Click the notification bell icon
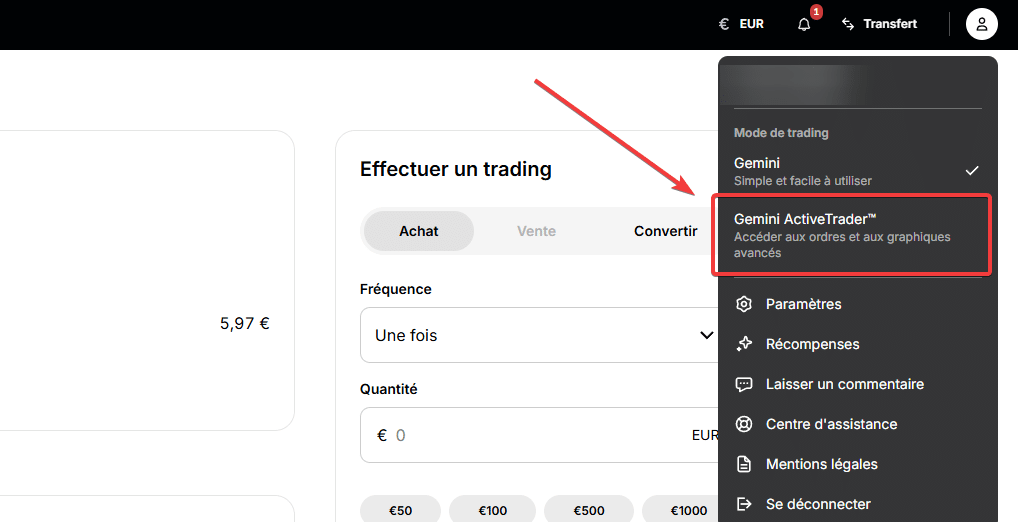The image size is (1018, 522). click(804, 25)
